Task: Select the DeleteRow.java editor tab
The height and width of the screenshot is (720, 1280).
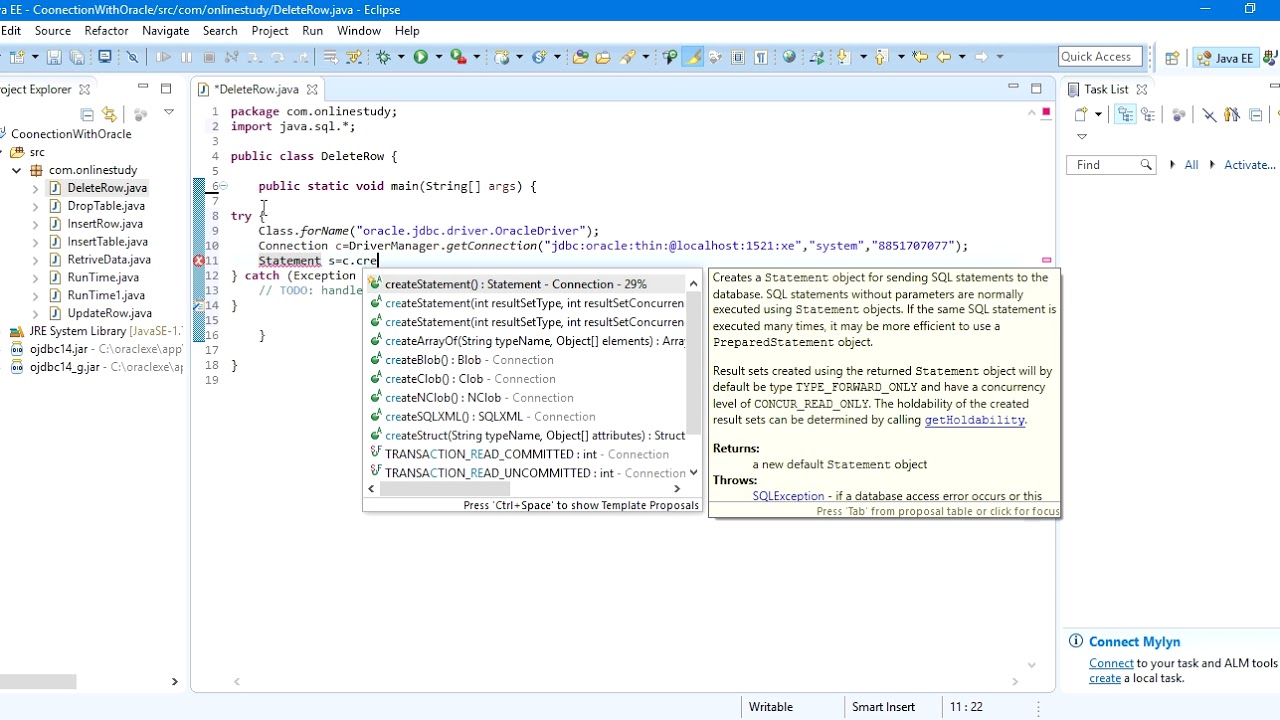Action: pyautogui.click(x=257, y=89)
